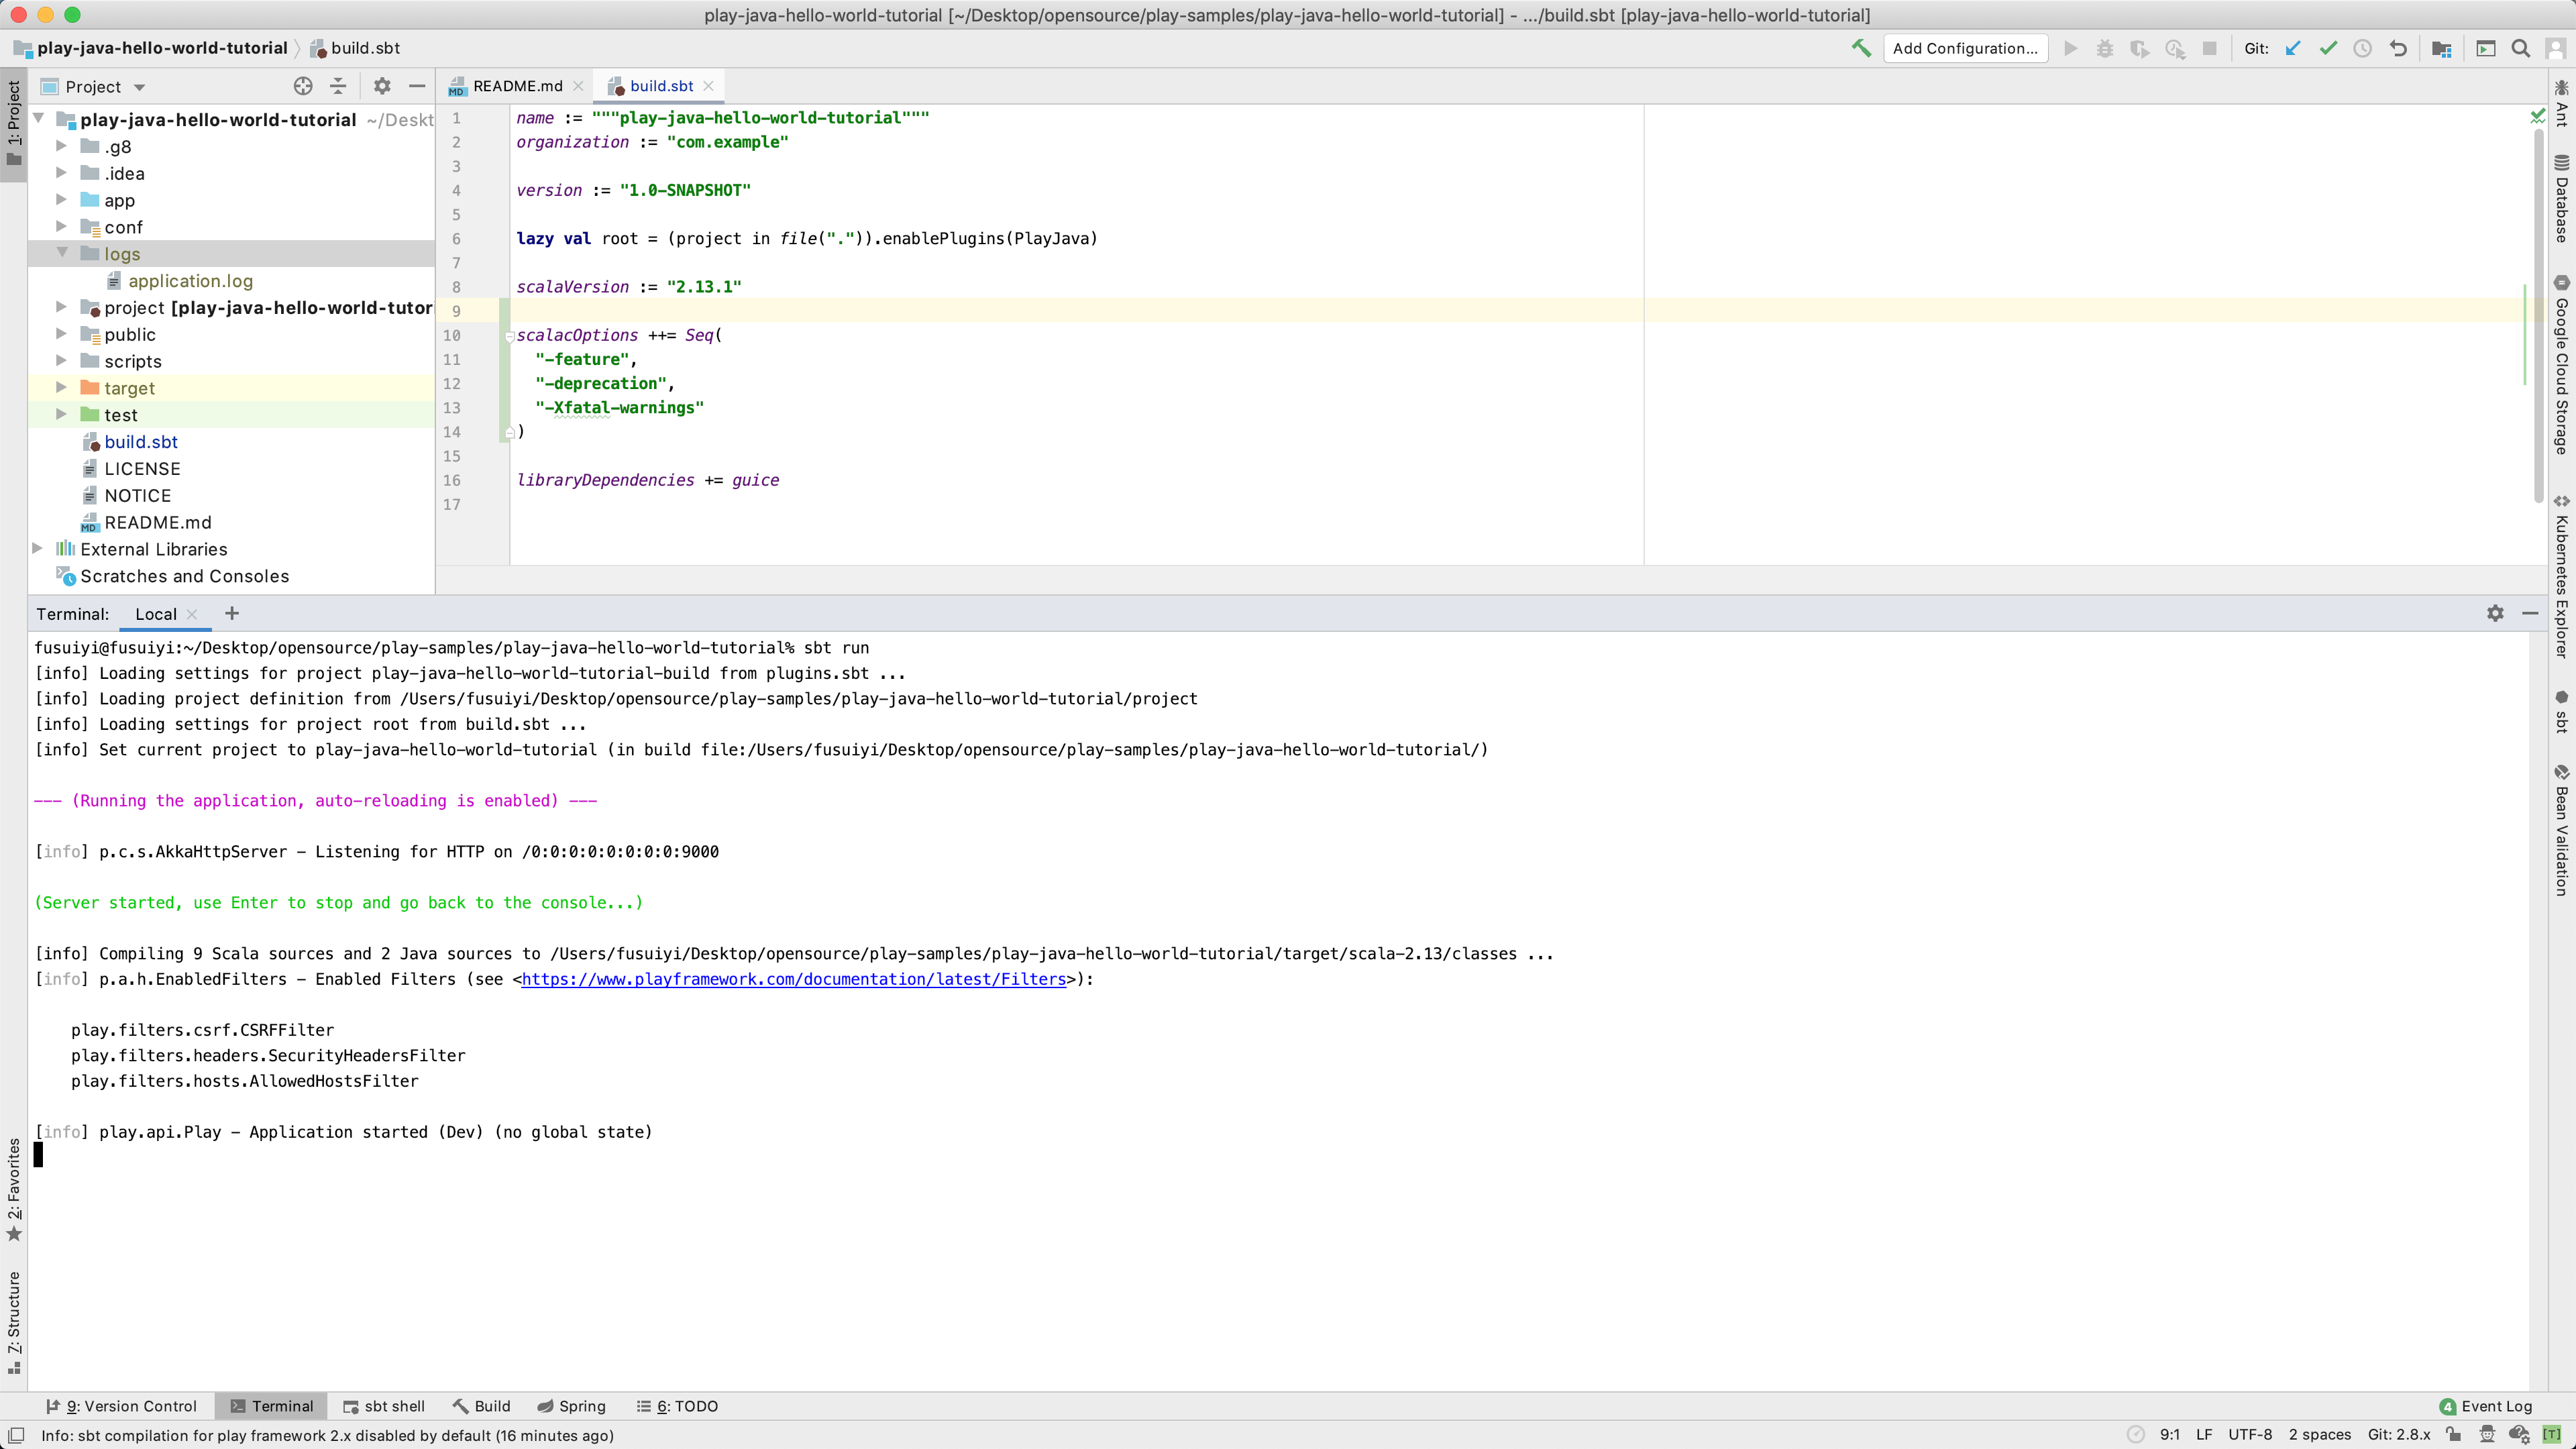Expand External Libraries node
The width and height of the screenshot is (2576, 1449).
tap(39, 548)
